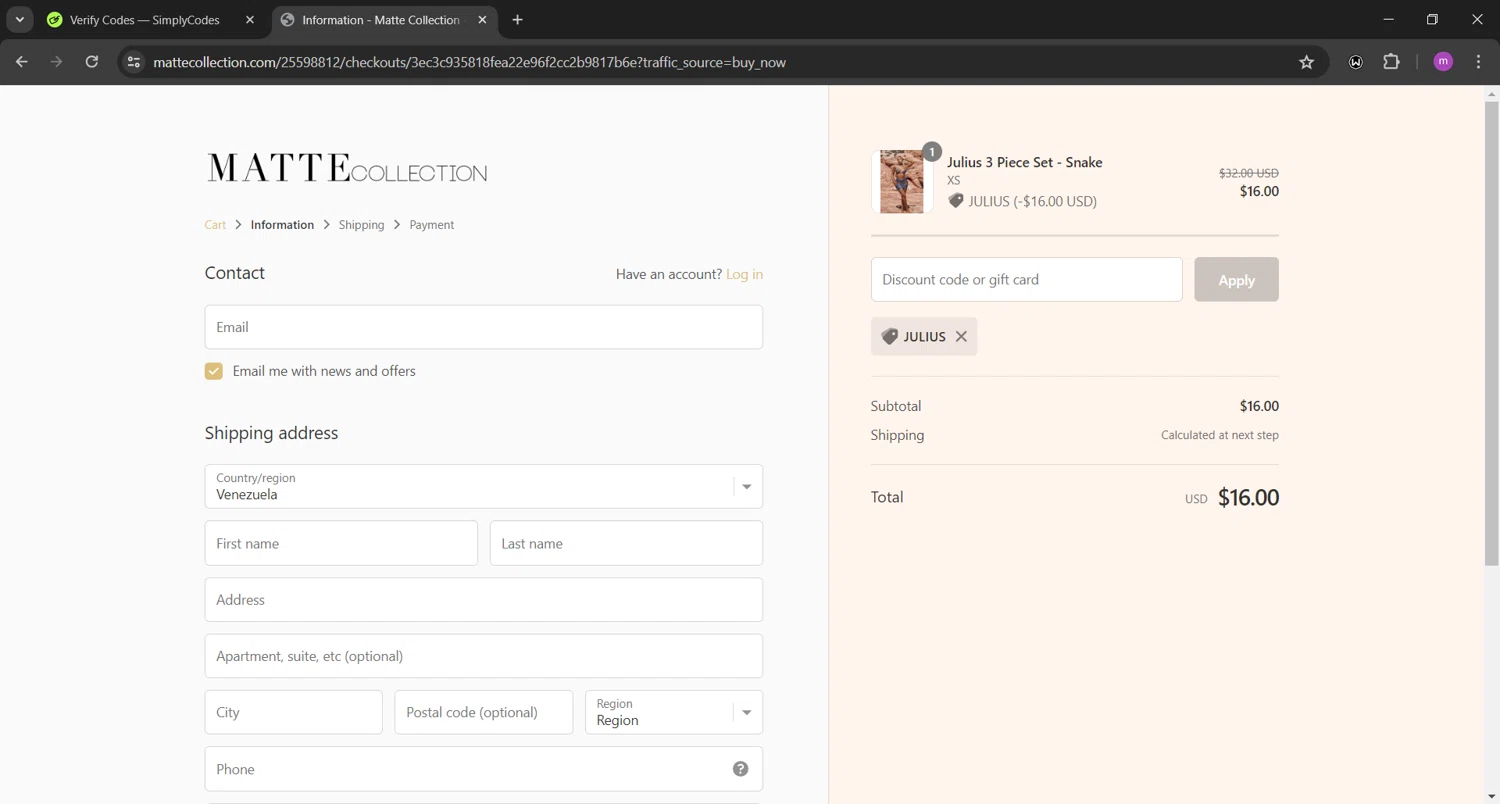Screen dimensions: 1500x804
Task: Click the $16.00 total amount
Action: click(1248, 498)
